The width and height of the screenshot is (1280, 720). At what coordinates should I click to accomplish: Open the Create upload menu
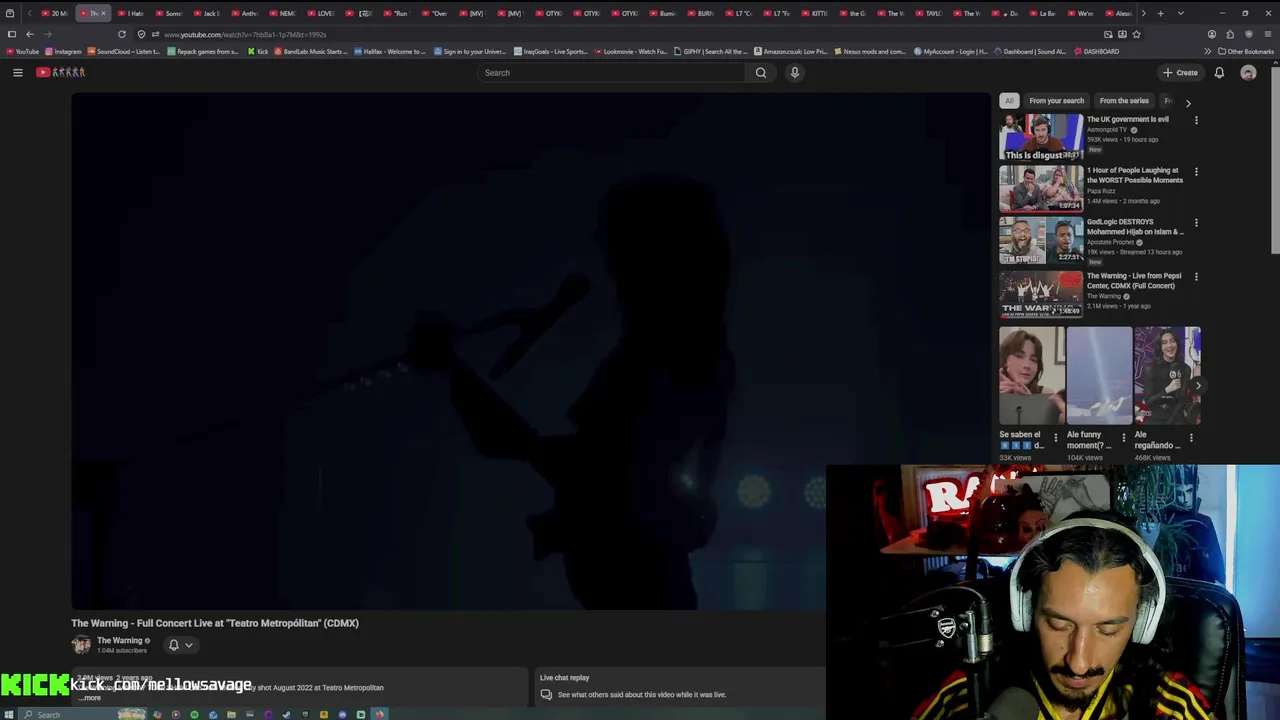click(x=1180, y=72)
